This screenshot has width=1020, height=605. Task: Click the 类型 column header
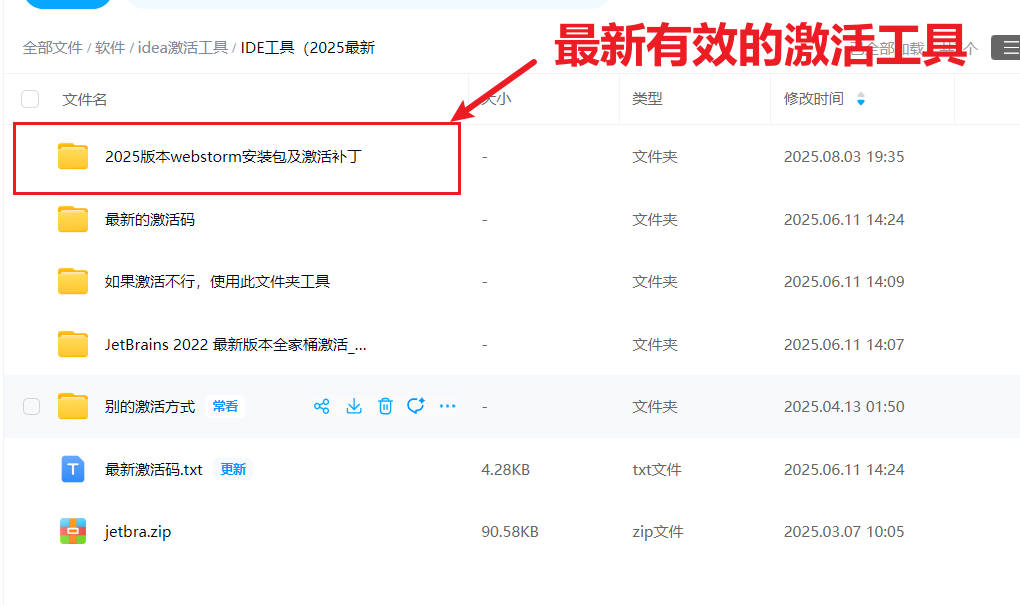[647, 99]
